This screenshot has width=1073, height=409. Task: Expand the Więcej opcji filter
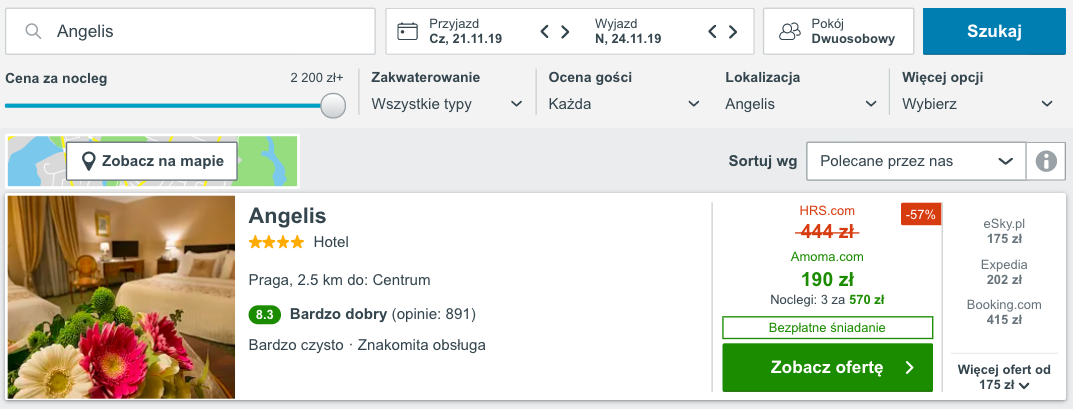click(x=977, y=103)
